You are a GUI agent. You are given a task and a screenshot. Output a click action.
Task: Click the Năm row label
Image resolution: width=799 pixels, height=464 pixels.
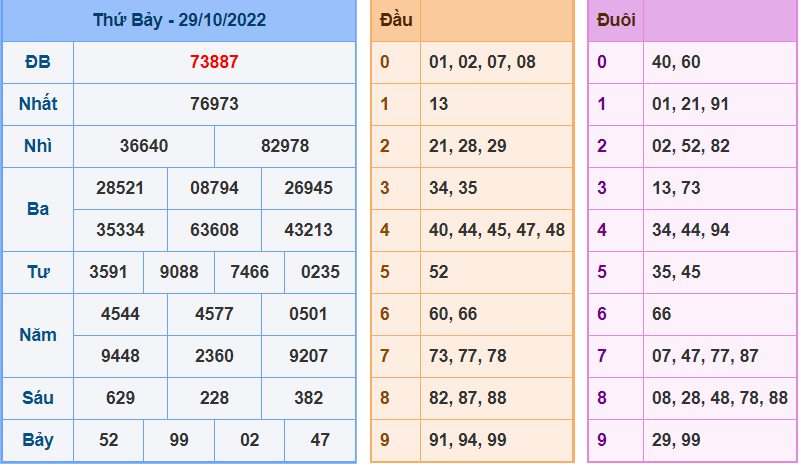click(x=38, y=335)
